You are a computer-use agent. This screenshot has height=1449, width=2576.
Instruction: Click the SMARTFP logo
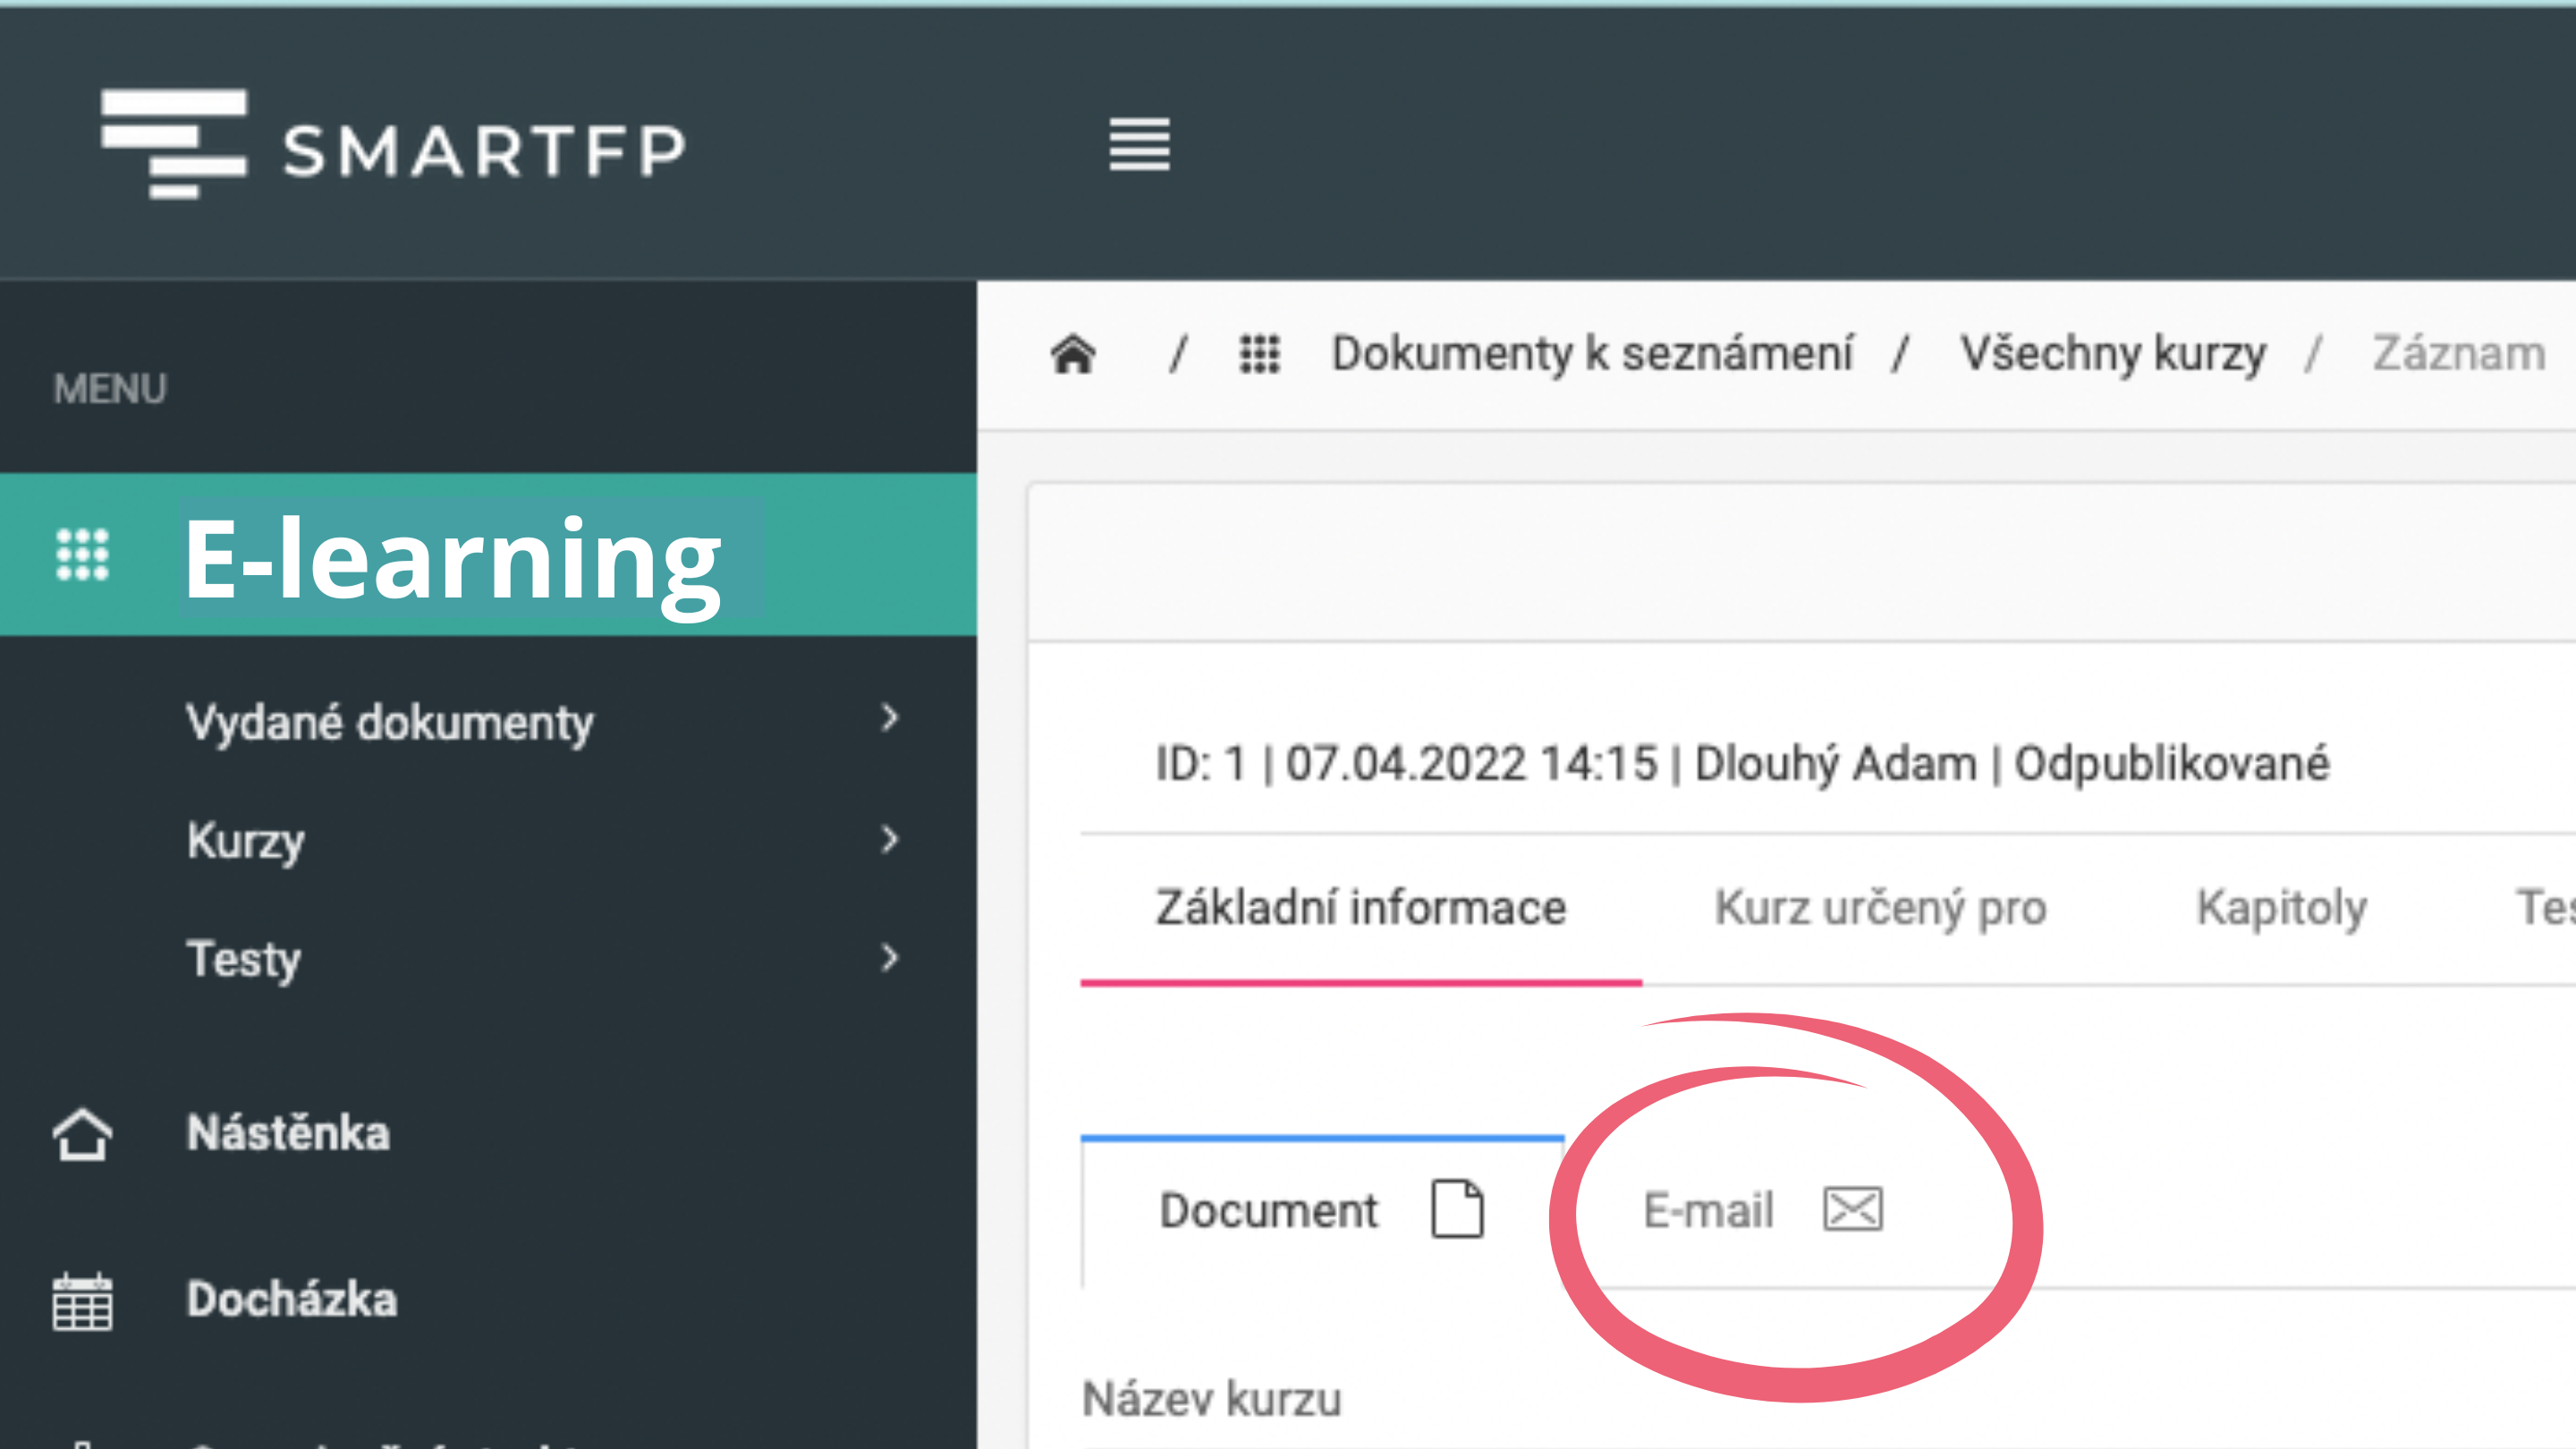click(x=392, y=145)
